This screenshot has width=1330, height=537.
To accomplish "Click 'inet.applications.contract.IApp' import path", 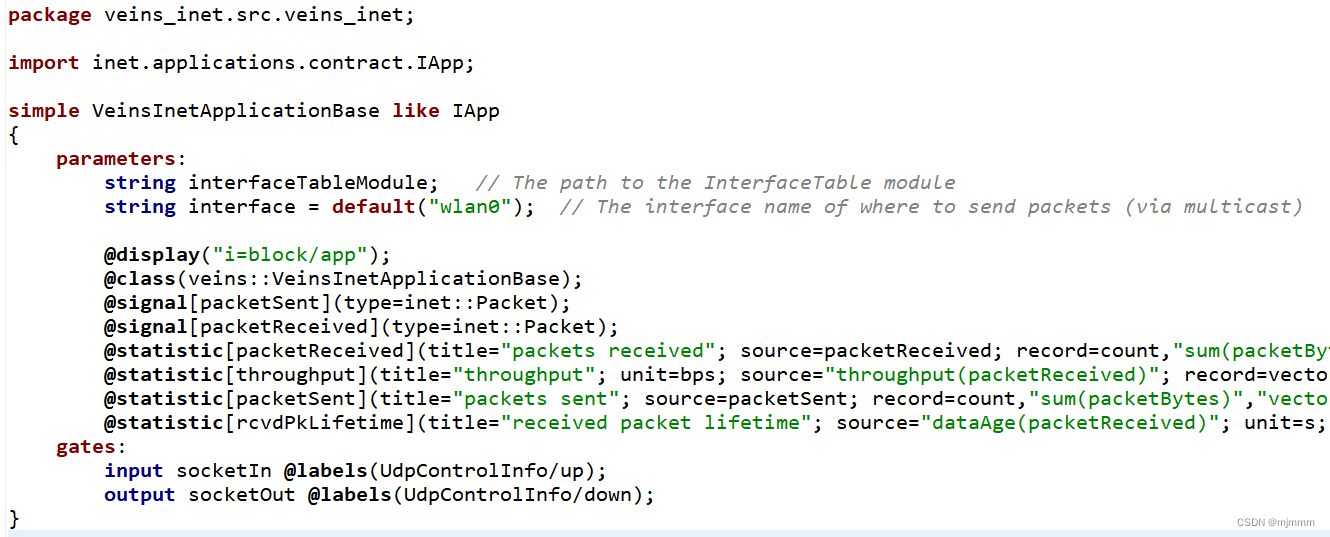I will point(279,63).
